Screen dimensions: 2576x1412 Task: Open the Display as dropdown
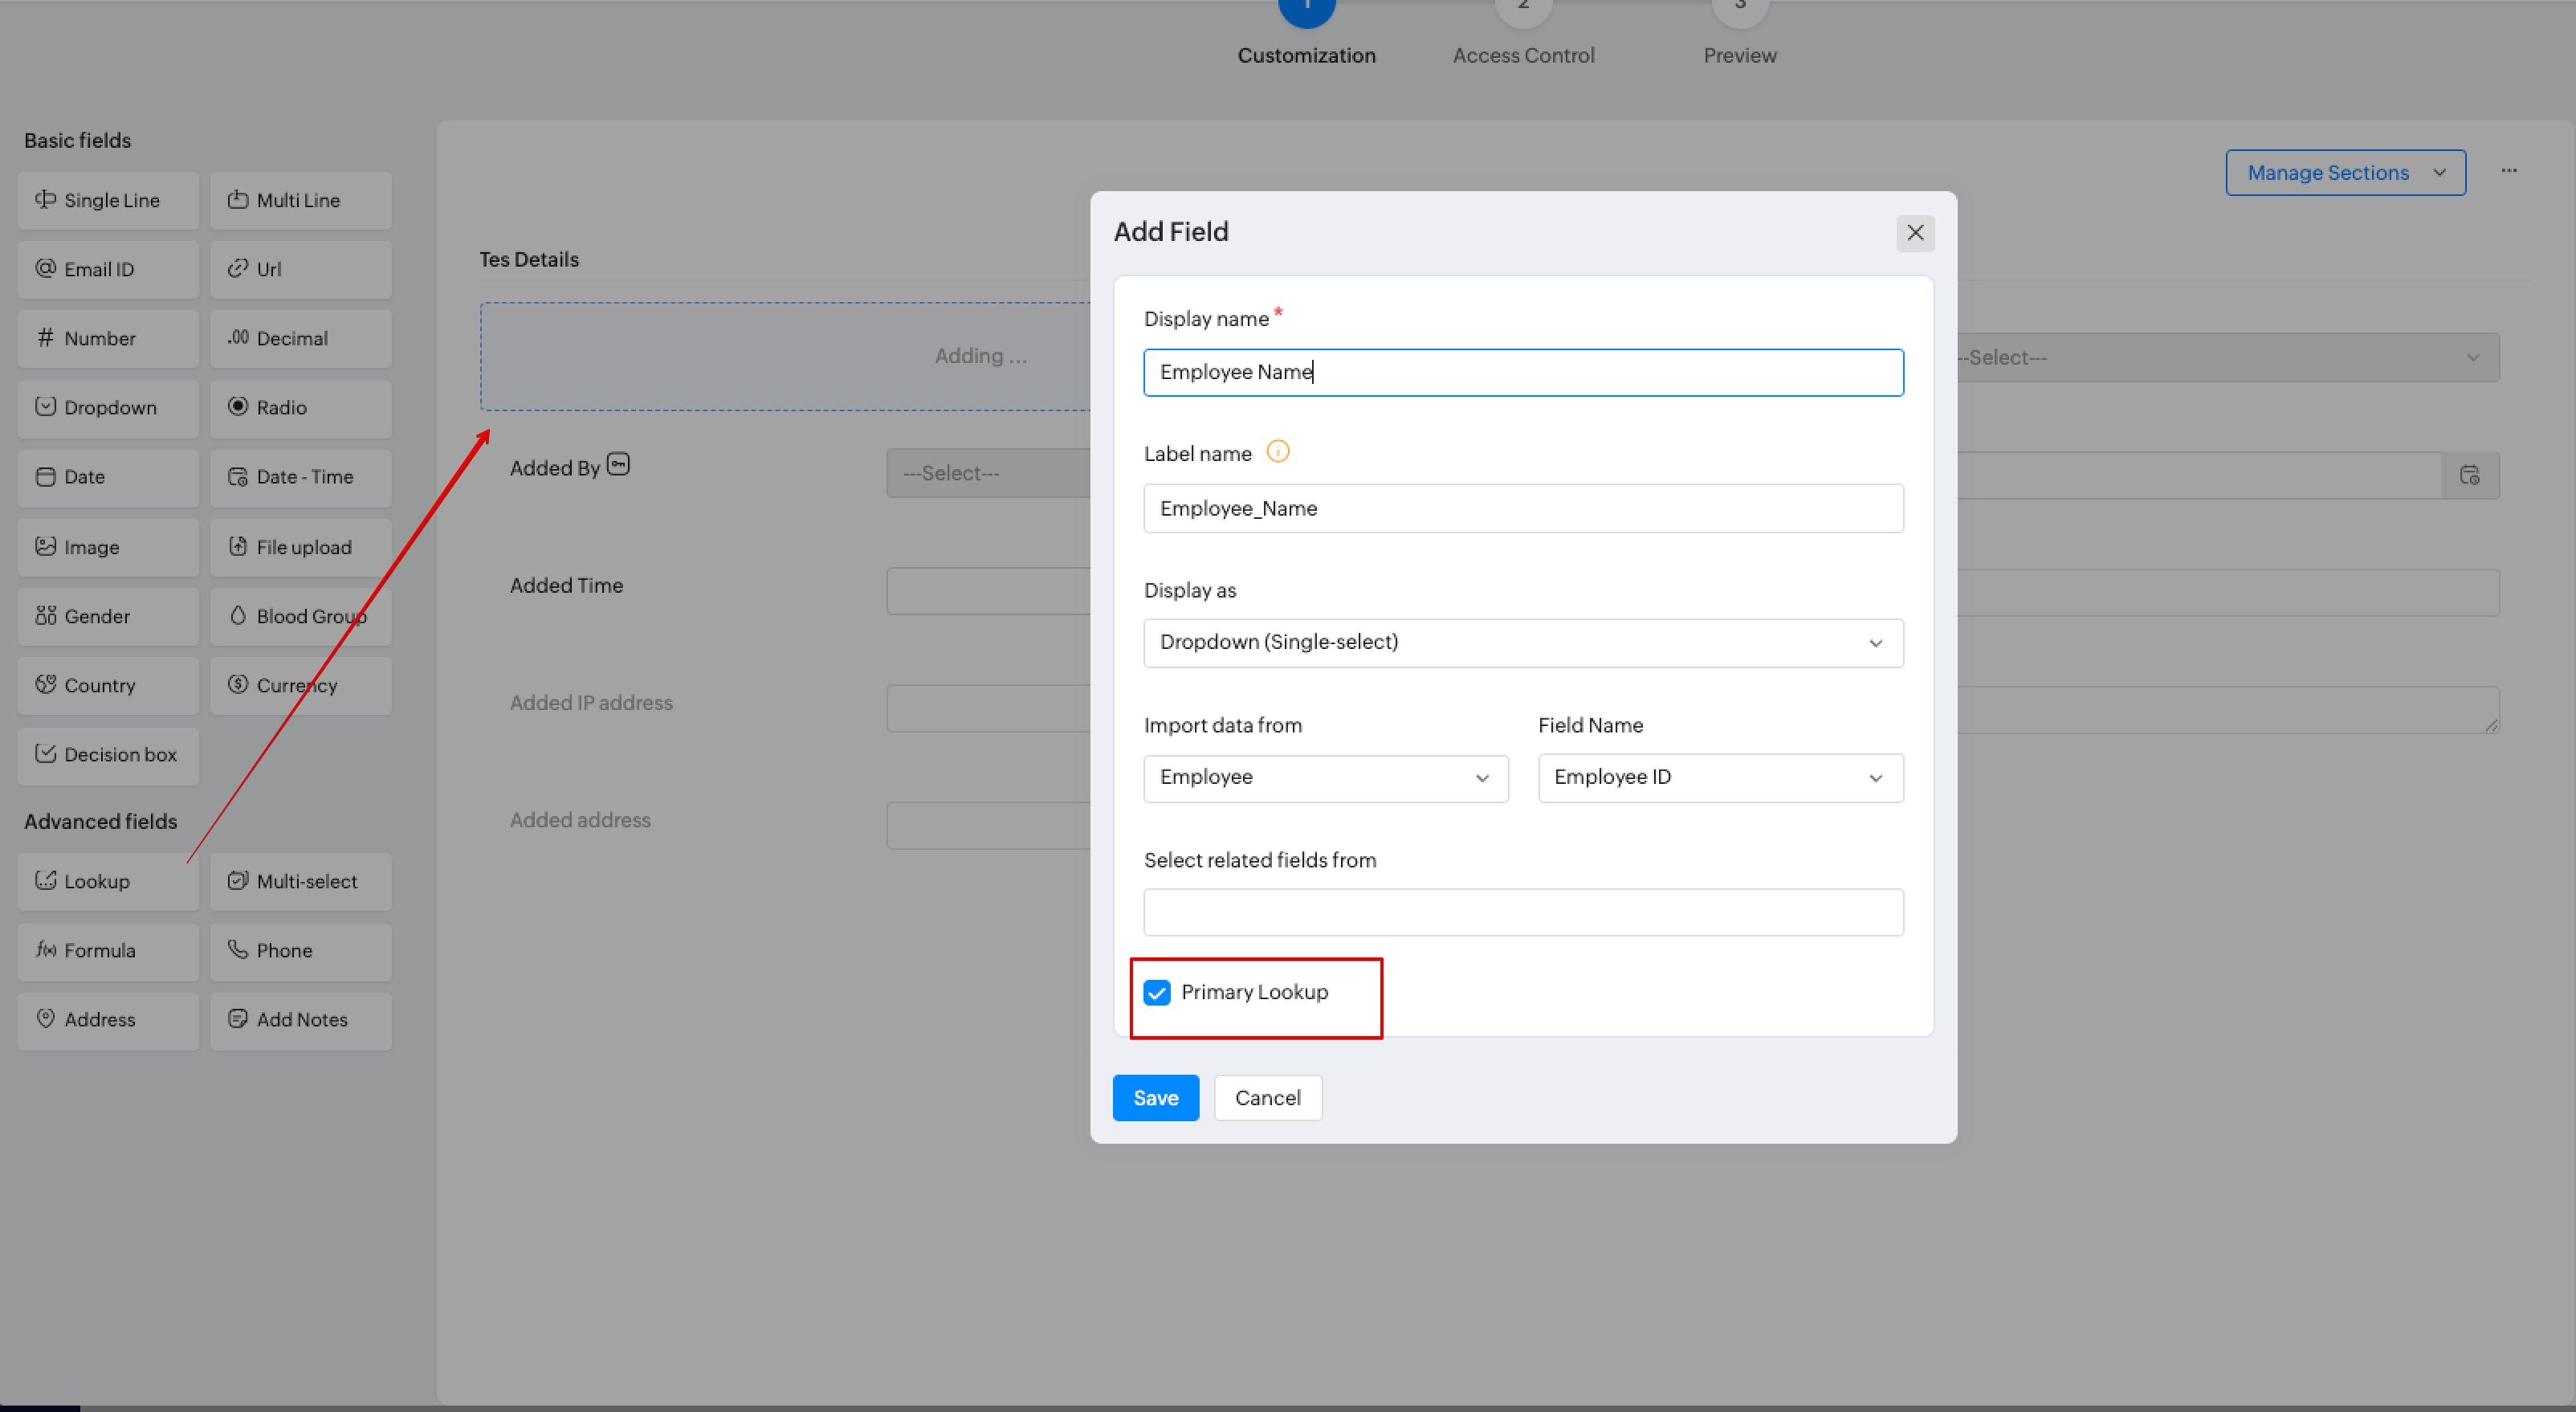(x=1522, y=642)
